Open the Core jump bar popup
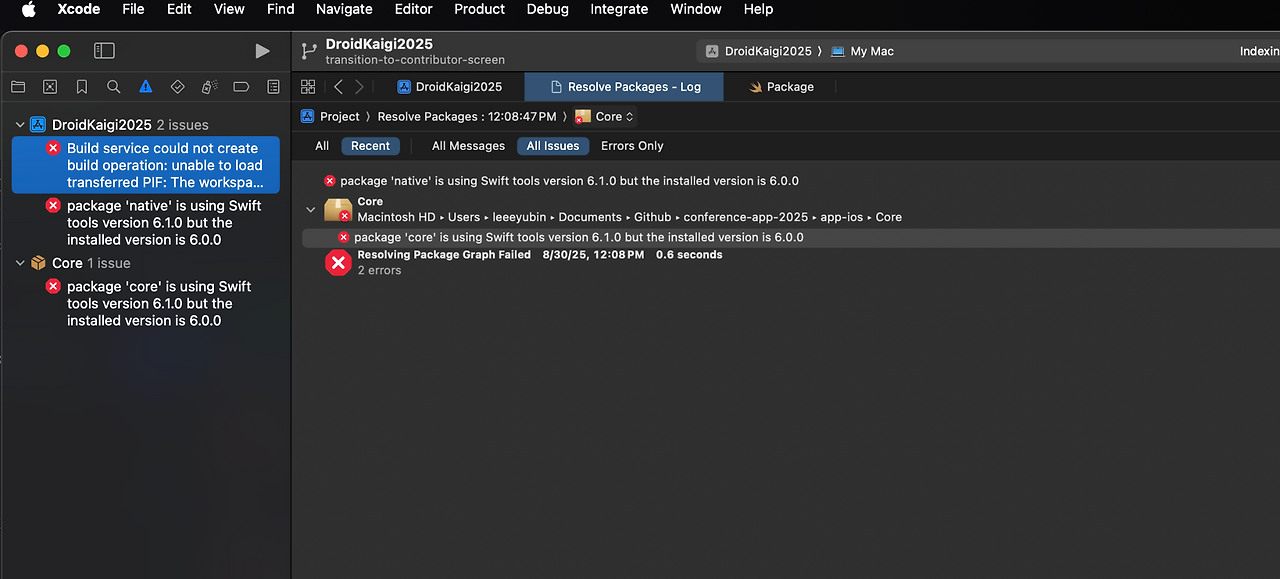 [605, 117]
